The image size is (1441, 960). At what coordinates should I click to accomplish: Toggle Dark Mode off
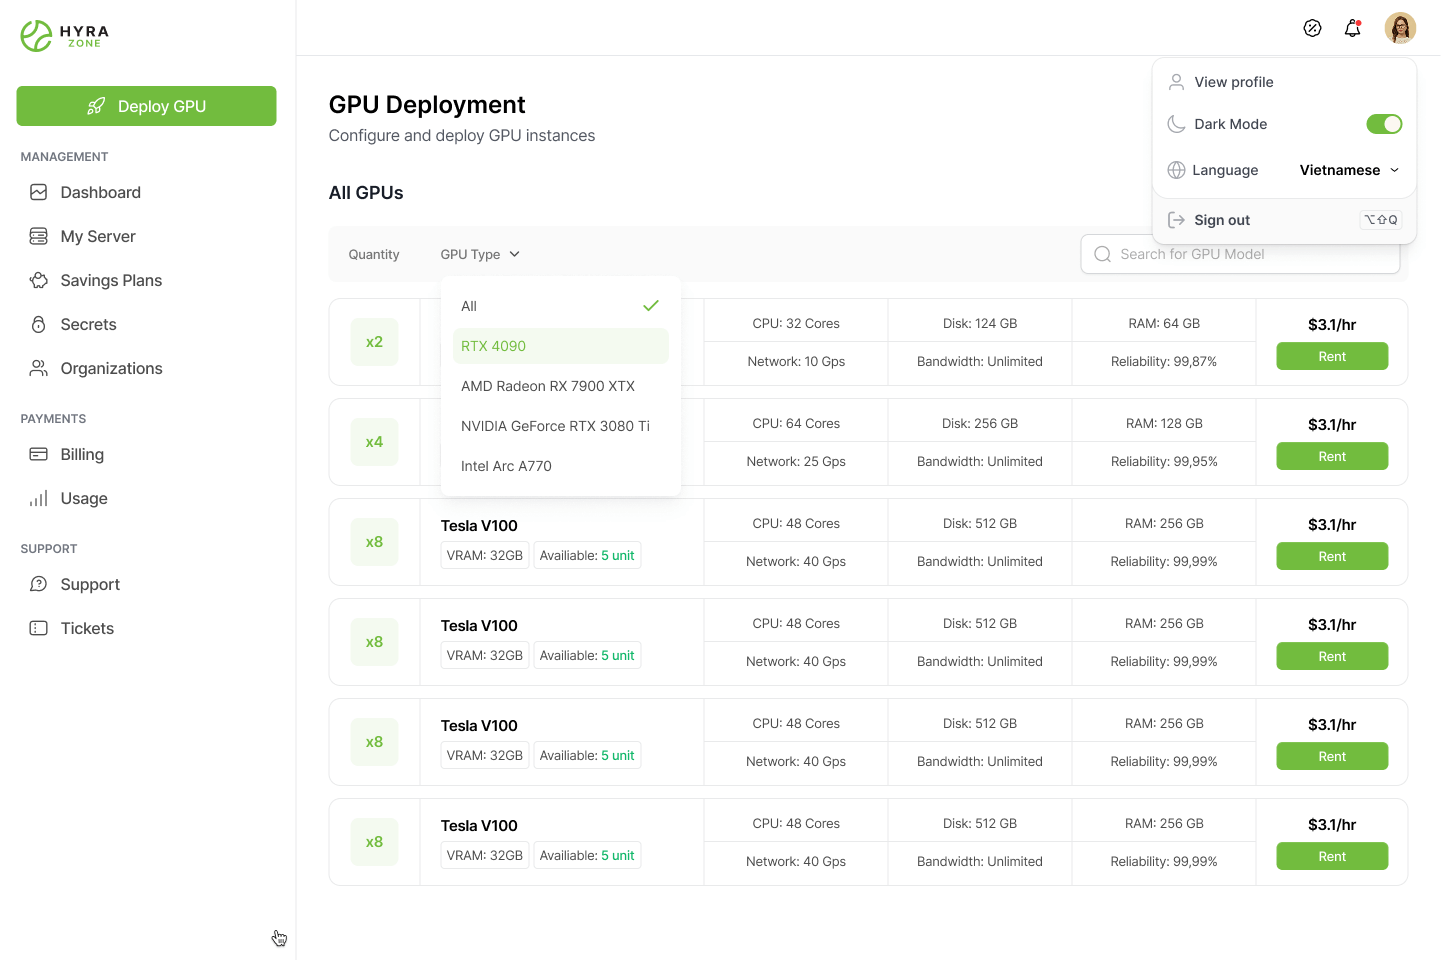click(1384, 124)
